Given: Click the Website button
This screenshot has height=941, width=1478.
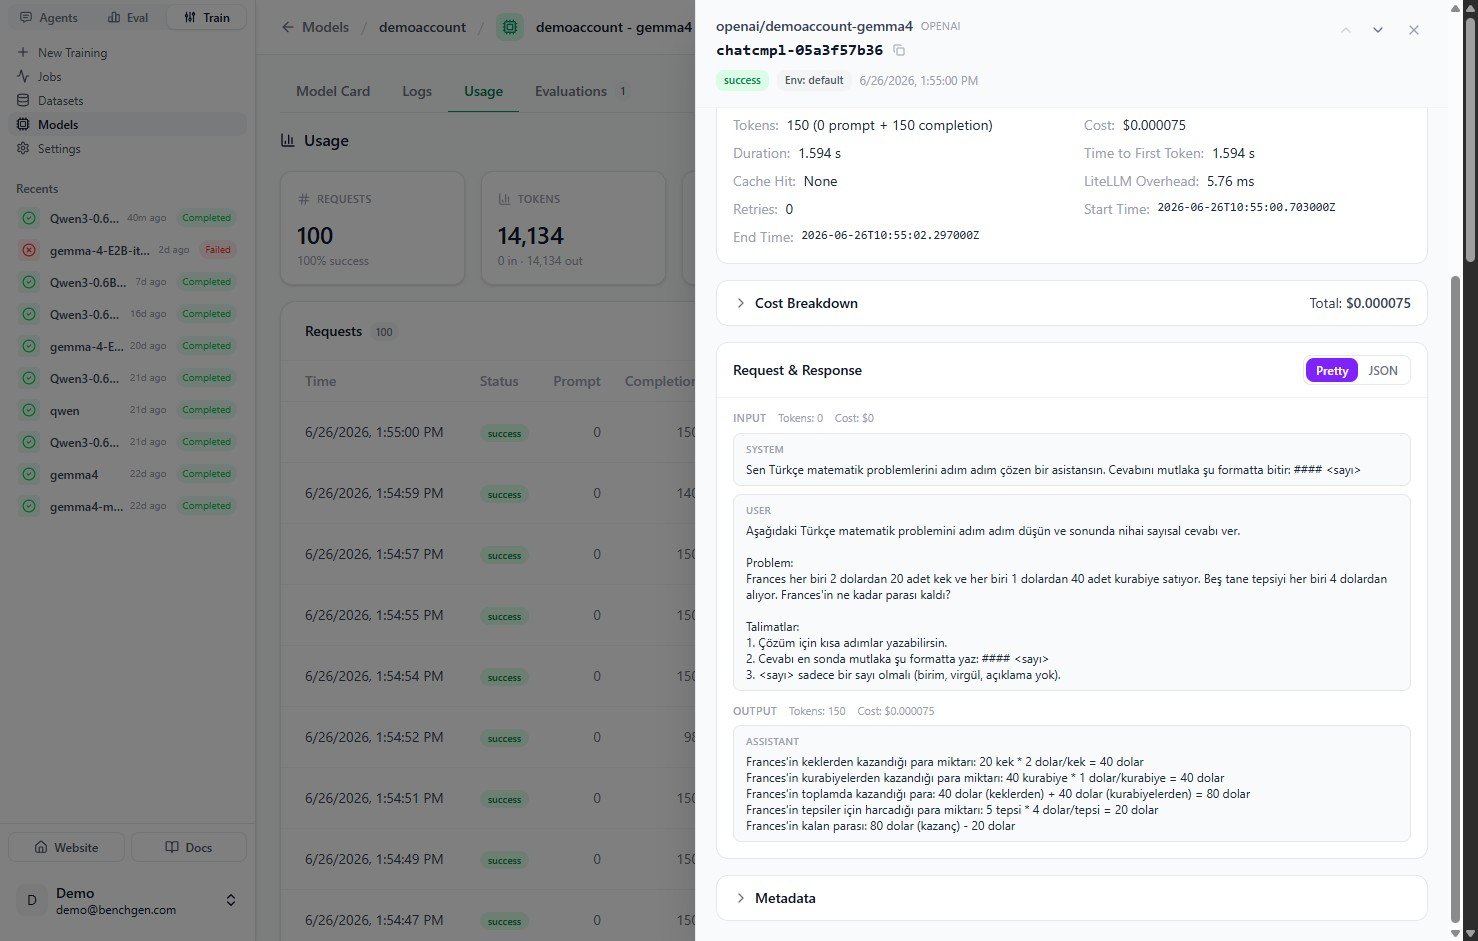Looking at the screenshot, I should pos(66,847).
